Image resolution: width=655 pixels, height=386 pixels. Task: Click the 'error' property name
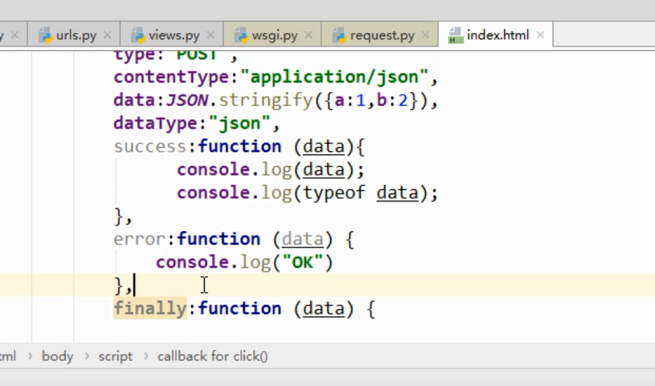coord(140,239)
